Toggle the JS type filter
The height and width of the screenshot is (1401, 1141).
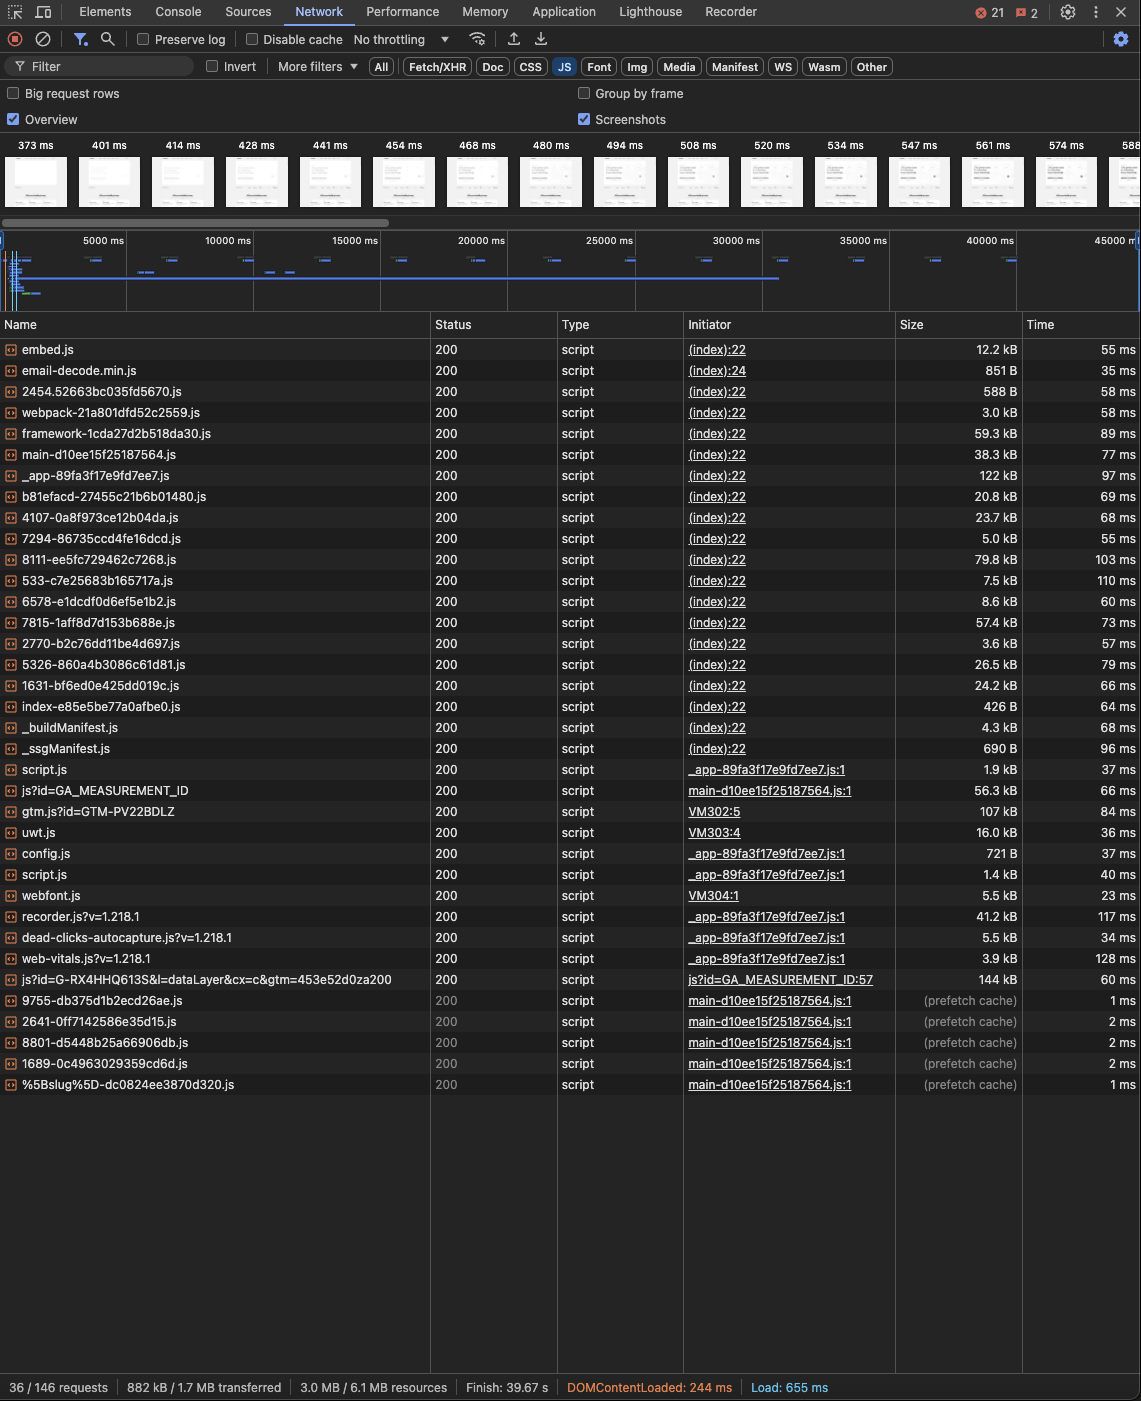coord(565,67)
